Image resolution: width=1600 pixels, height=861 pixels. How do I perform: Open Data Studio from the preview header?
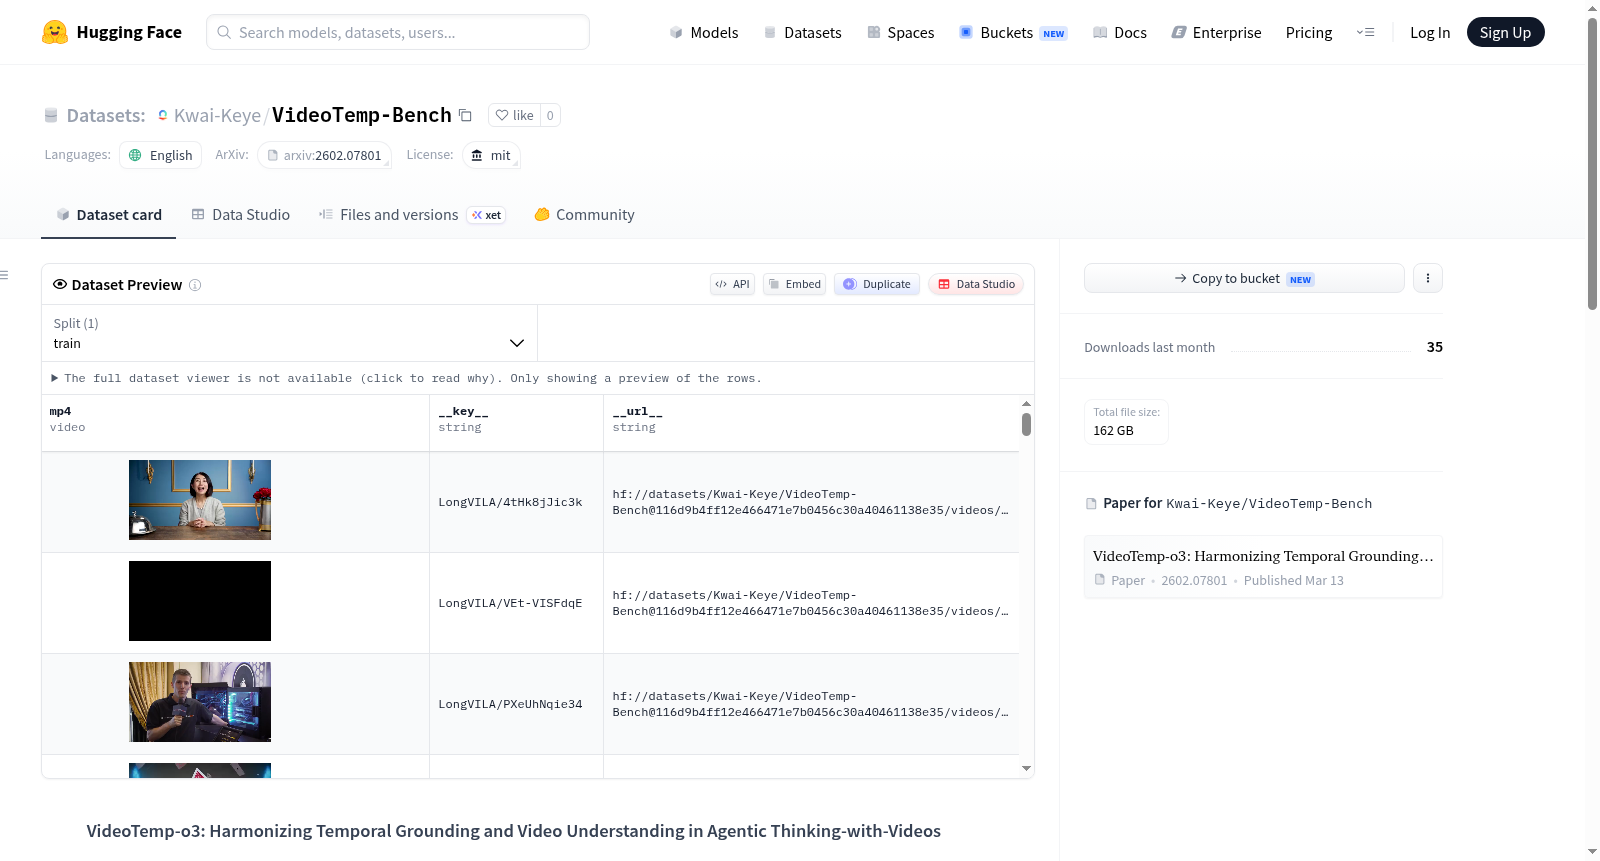coord(976,284)
